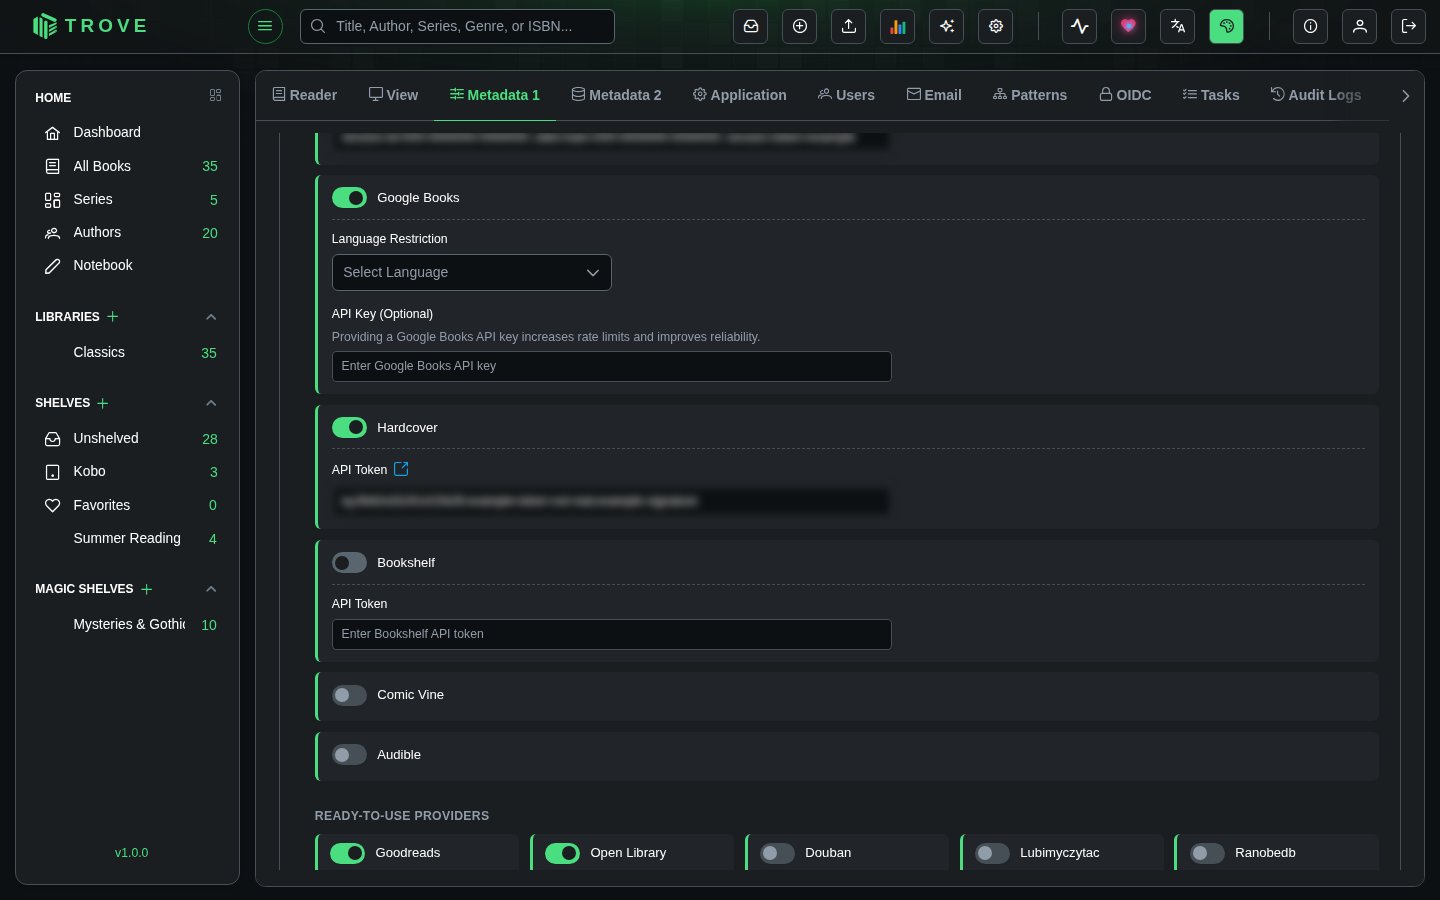Click the heart icon in top bar
The width and height of the screenshot is (1440, 900).
click(1129, 26)
